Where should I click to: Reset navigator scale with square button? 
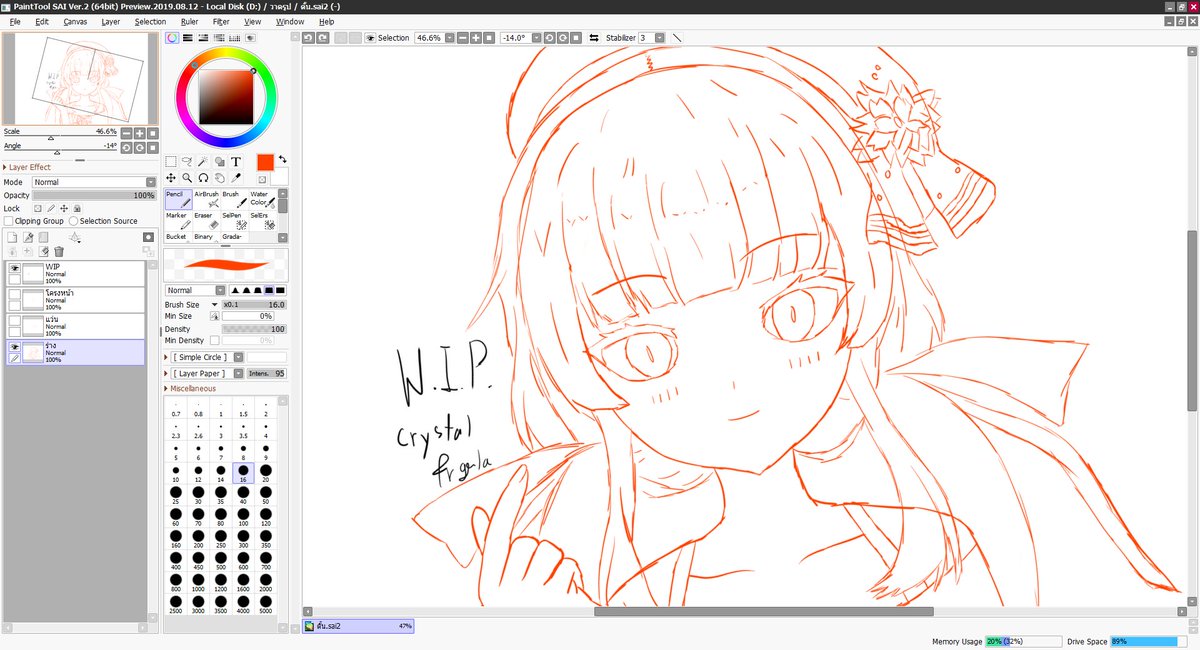[152, 133]
